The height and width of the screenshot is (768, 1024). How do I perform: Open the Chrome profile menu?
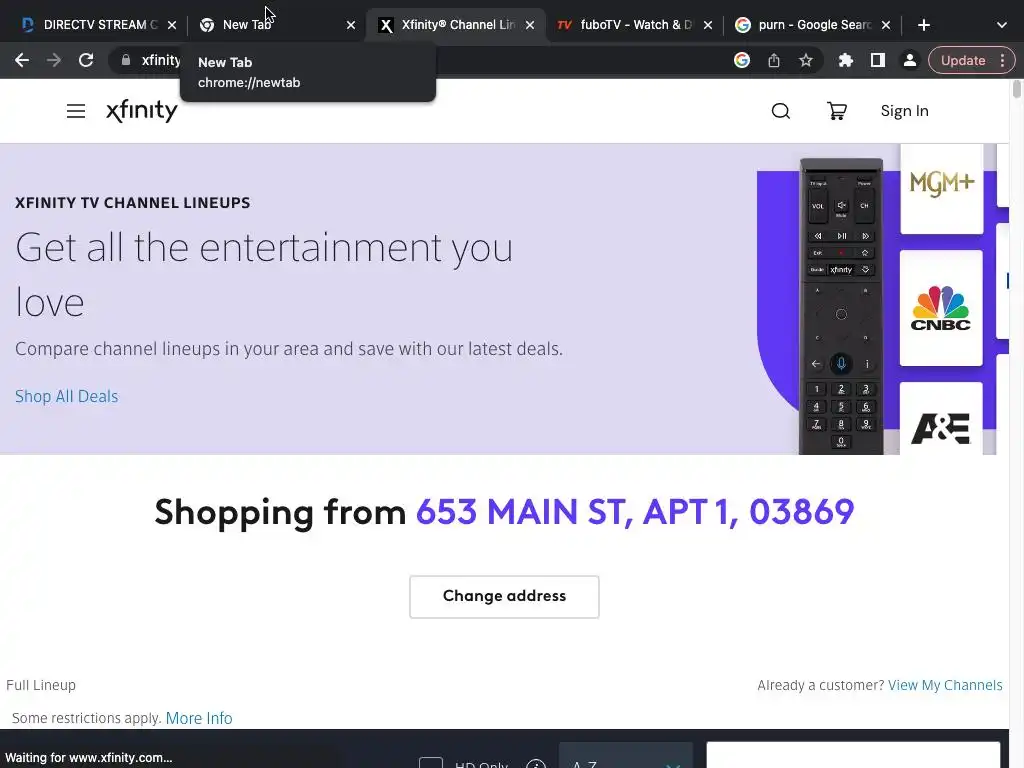click(x=910, y=61)
